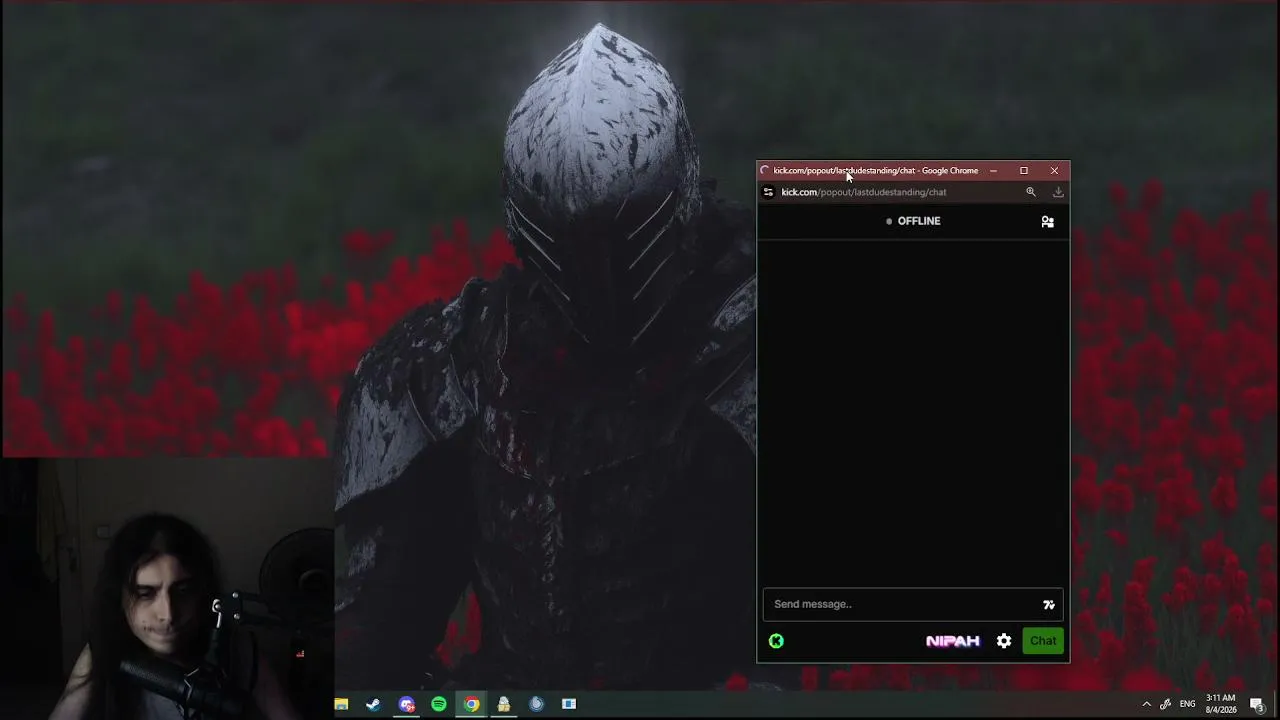The height and width of the screenshot is (720, 1280).
Task: Click the ENG language indicator
Action: pos(1188,704)
